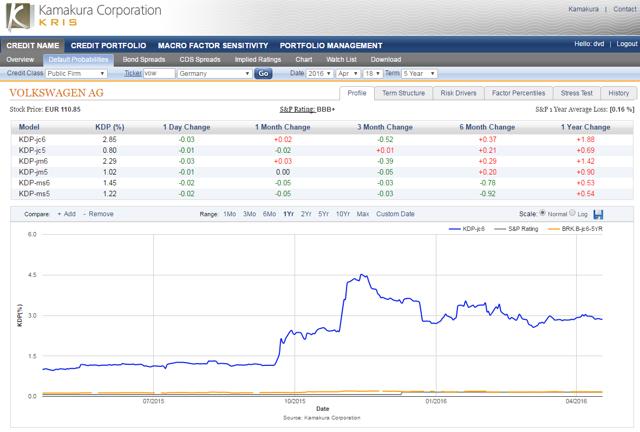Click the KDP-jm6 model row

[x=322, y=161]
